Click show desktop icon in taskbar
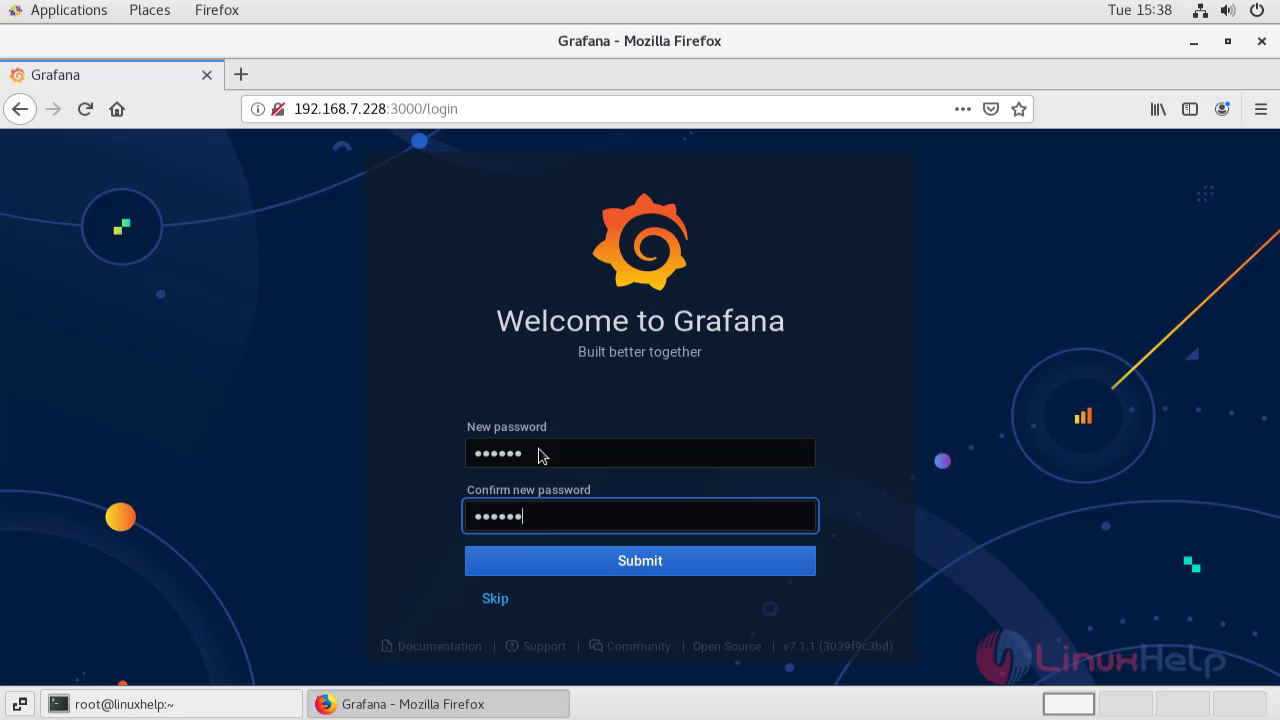The image size is (1280, 720). 20,704
